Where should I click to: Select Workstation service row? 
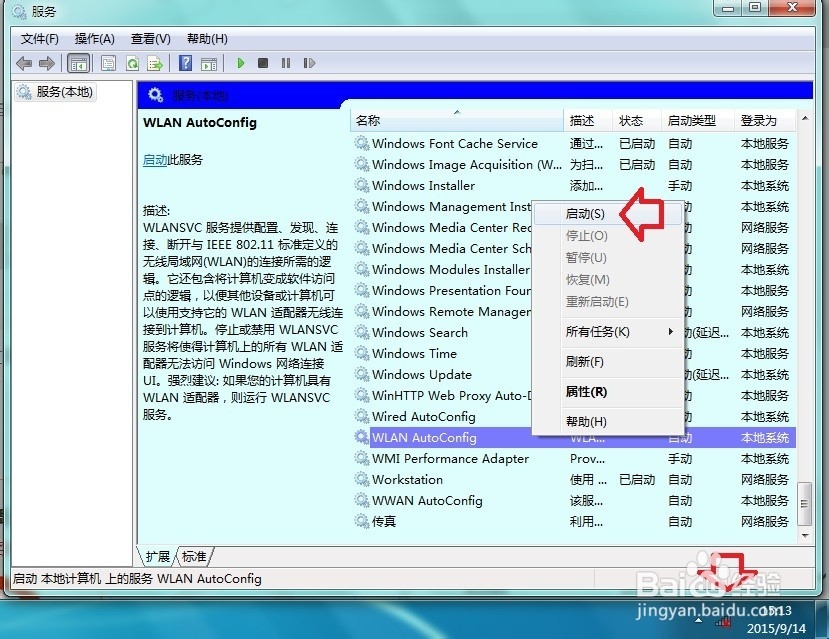pos(574,480)
